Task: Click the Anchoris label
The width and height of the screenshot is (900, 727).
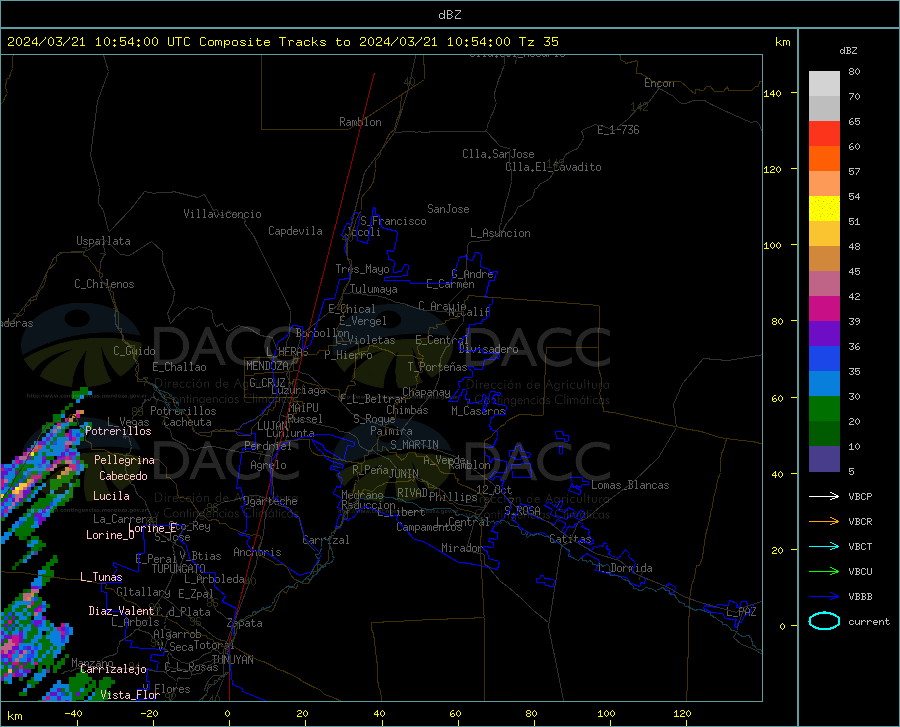Action: click(257, 552)
